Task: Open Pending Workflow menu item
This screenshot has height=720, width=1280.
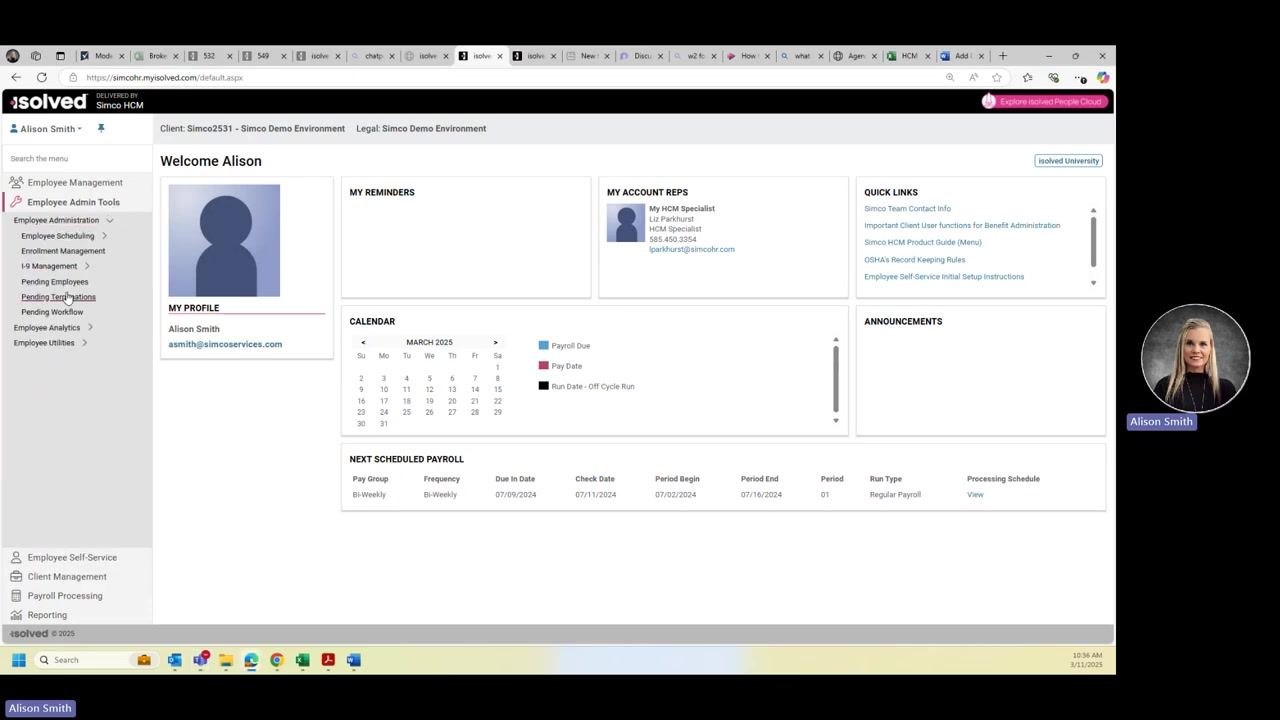Action: [x=52, y=312]
